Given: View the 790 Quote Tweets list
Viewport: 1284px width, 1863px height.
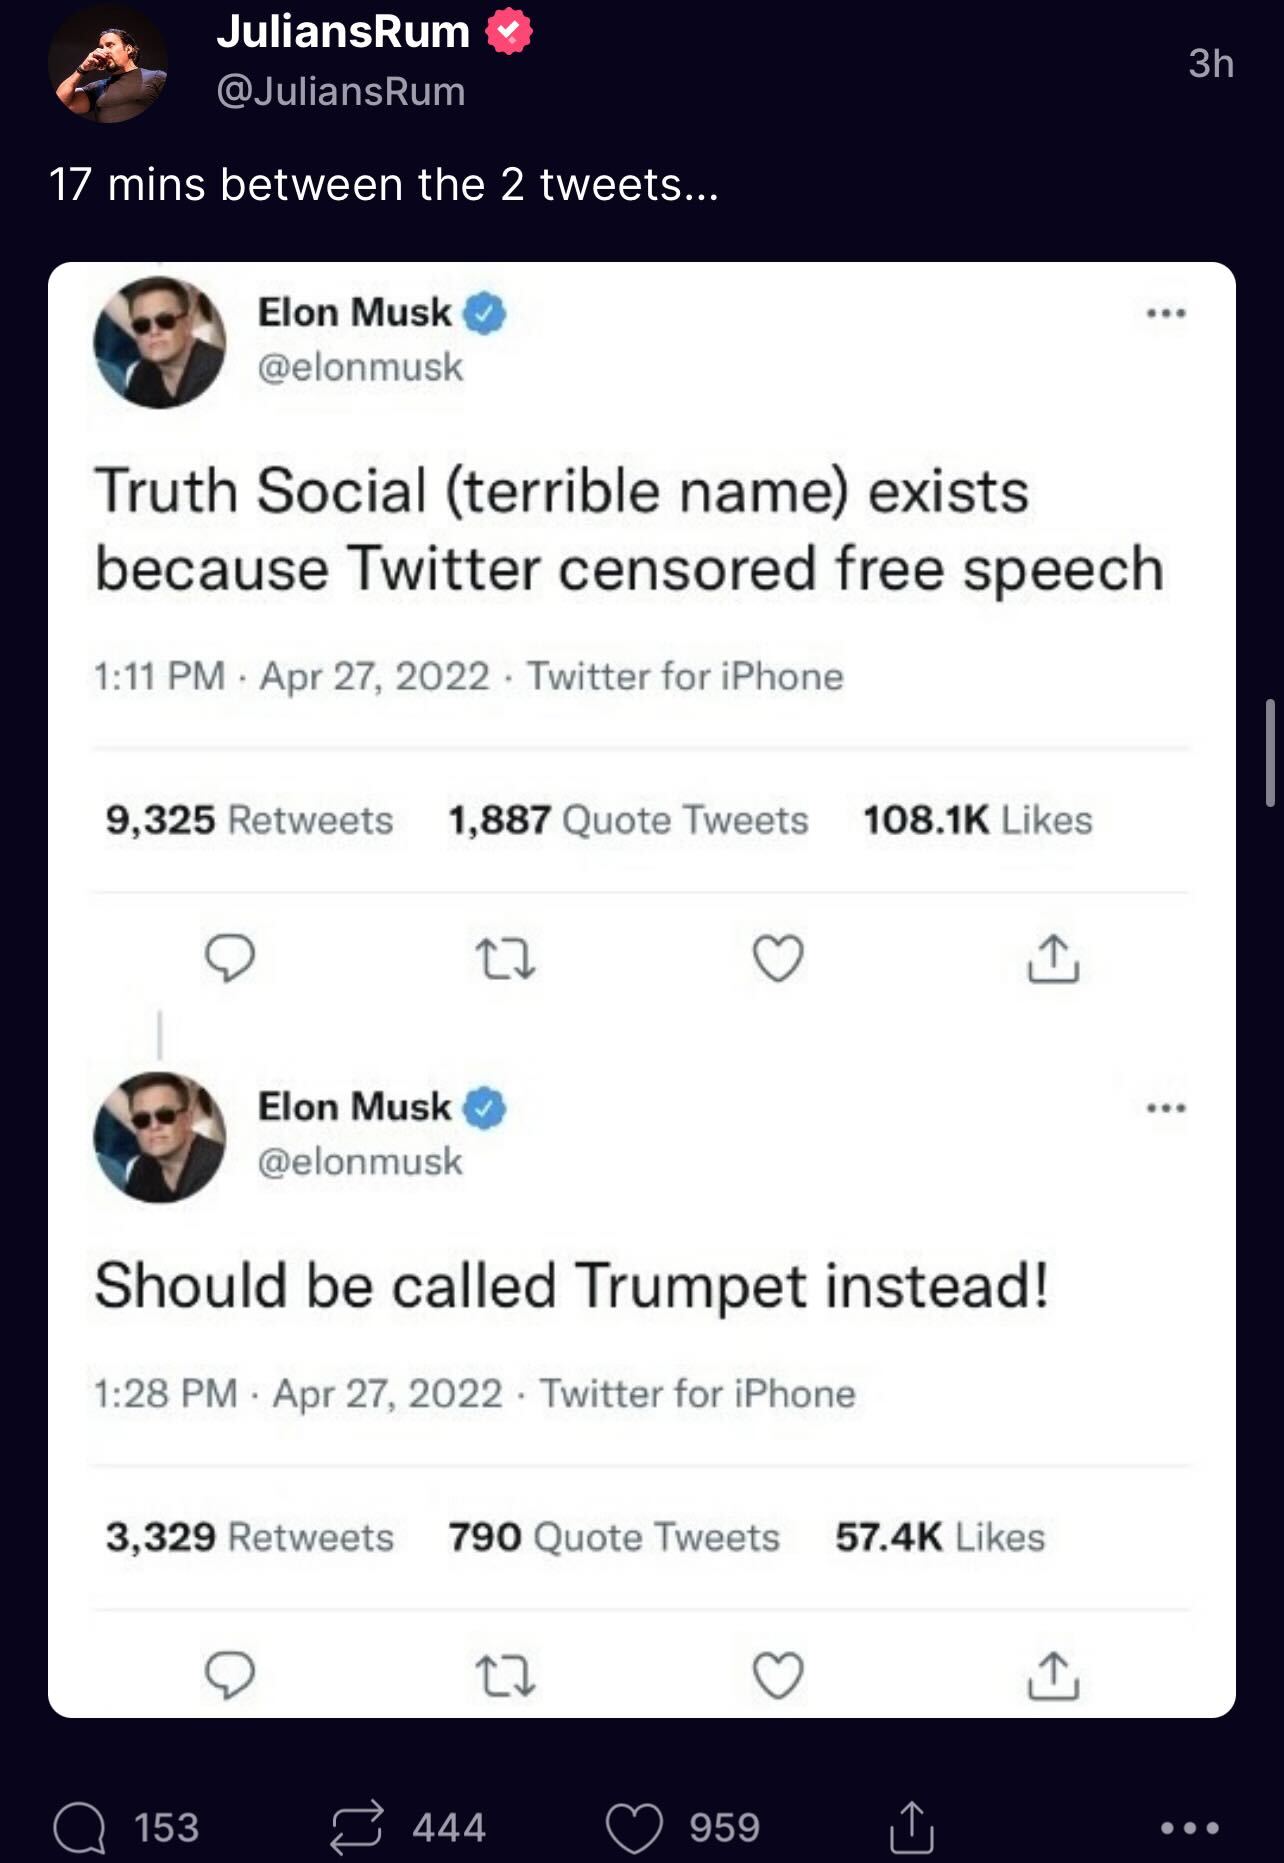Looking at the screenshot, I should 614,1537.
